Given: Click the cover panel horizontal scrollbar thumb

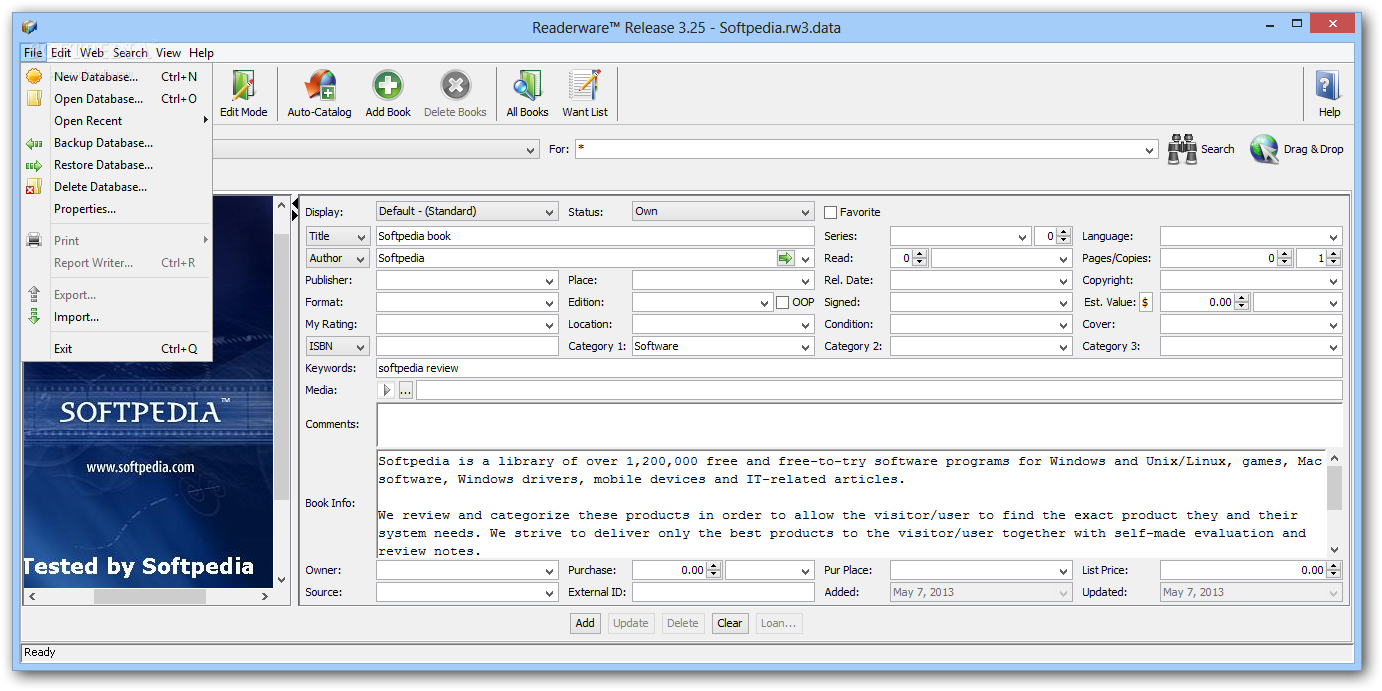Looking at the screenshot, I should (150, 596).
